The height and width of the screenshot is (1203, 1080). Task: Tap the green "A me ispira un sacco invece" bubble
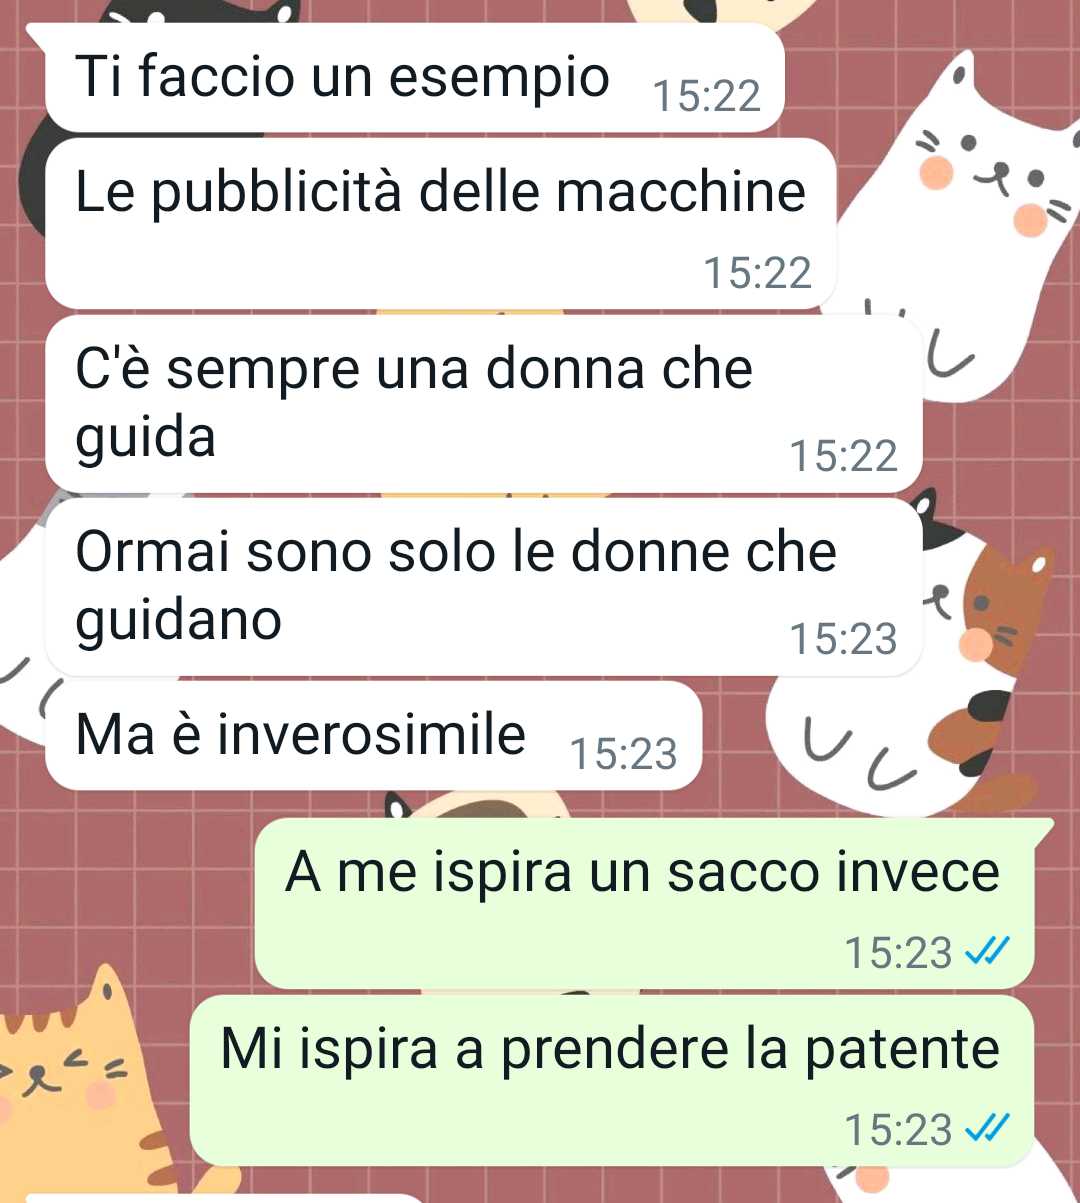pyautogui.click(x=644, y=904)
